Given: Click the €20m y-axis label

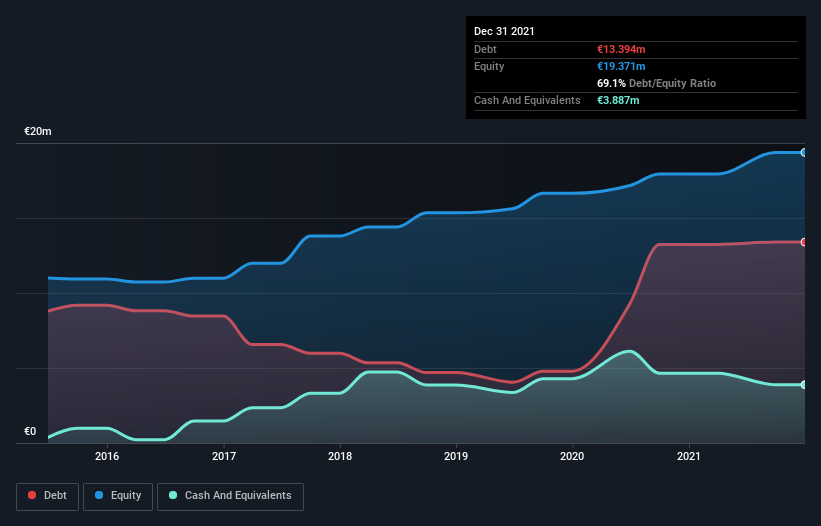Looking at the screenshot, I should tap(38, 131).
